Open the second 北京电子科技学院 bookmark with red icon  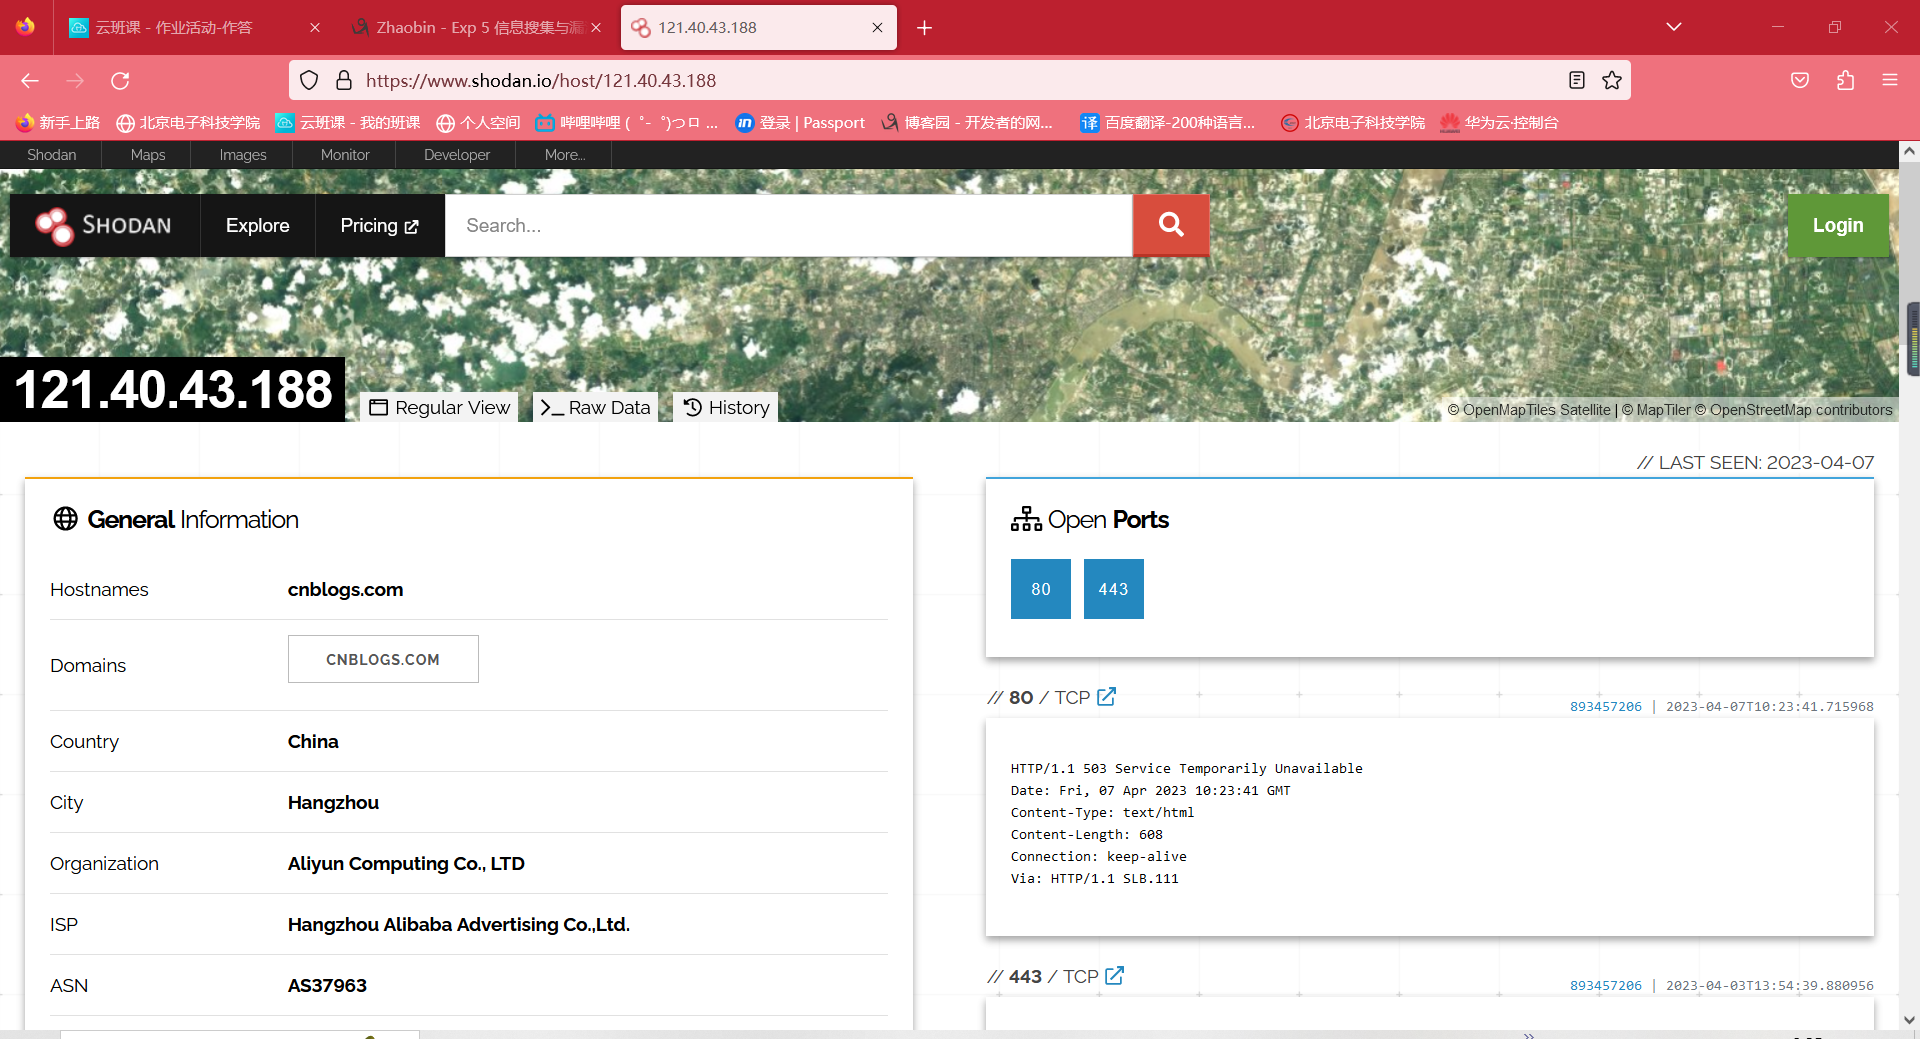coord(1353,123)
